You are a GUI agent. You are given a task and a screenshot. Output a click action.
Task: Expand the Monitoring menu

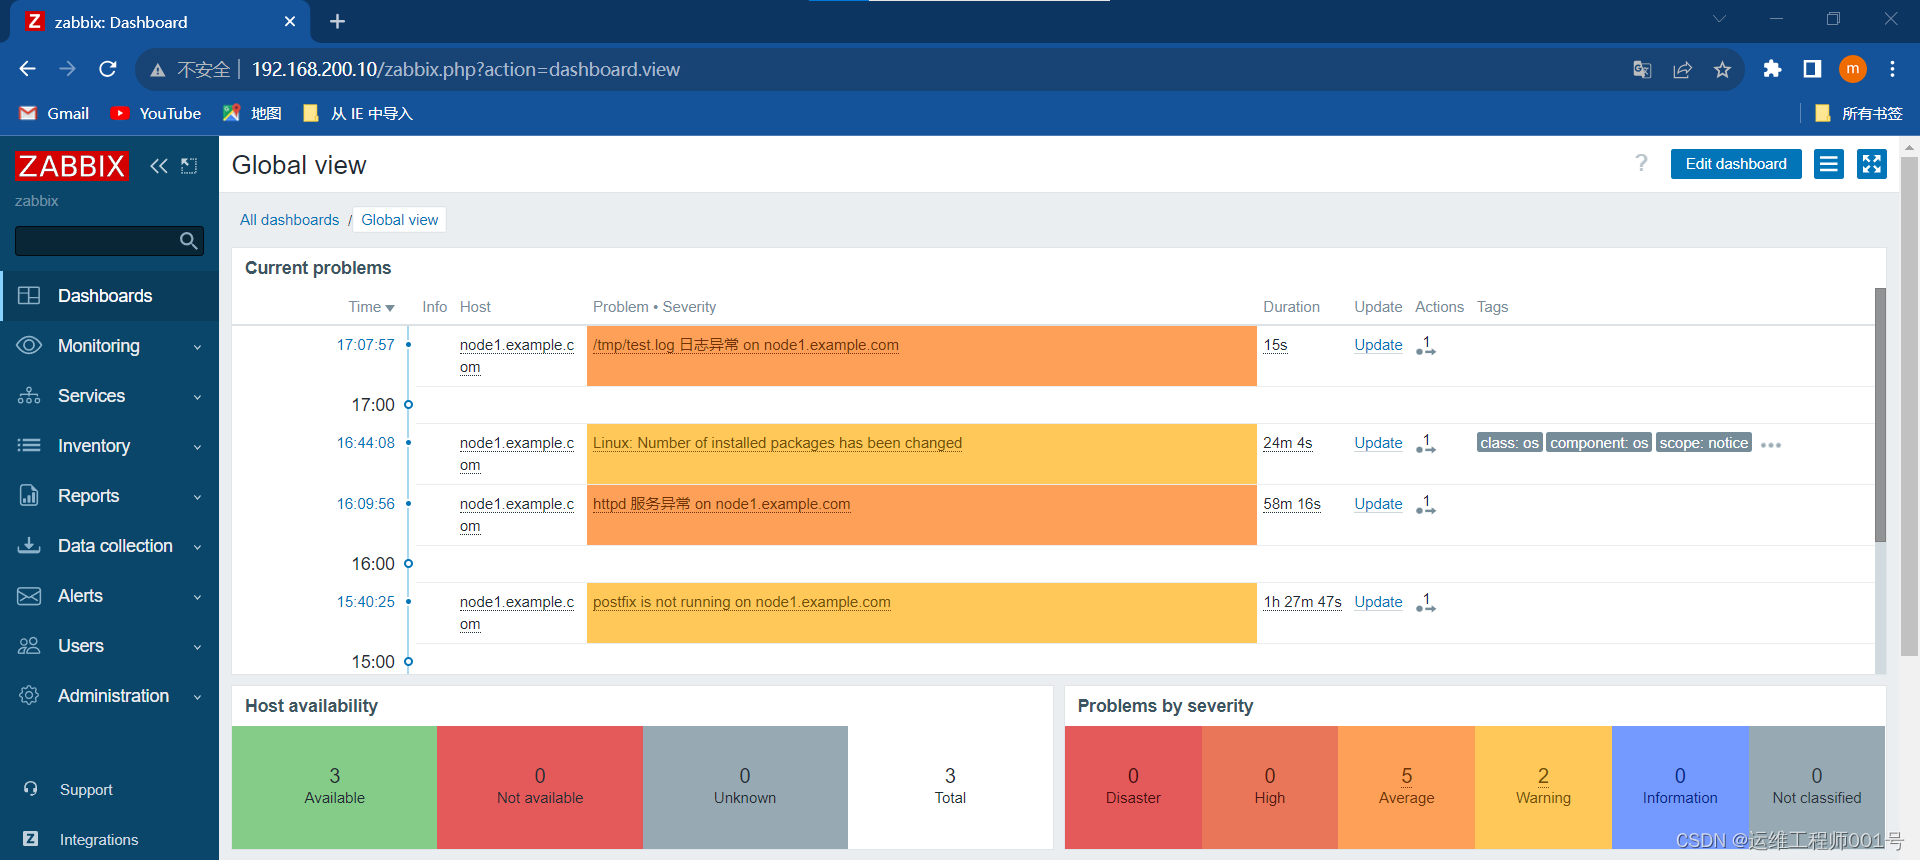pos(197,347)
